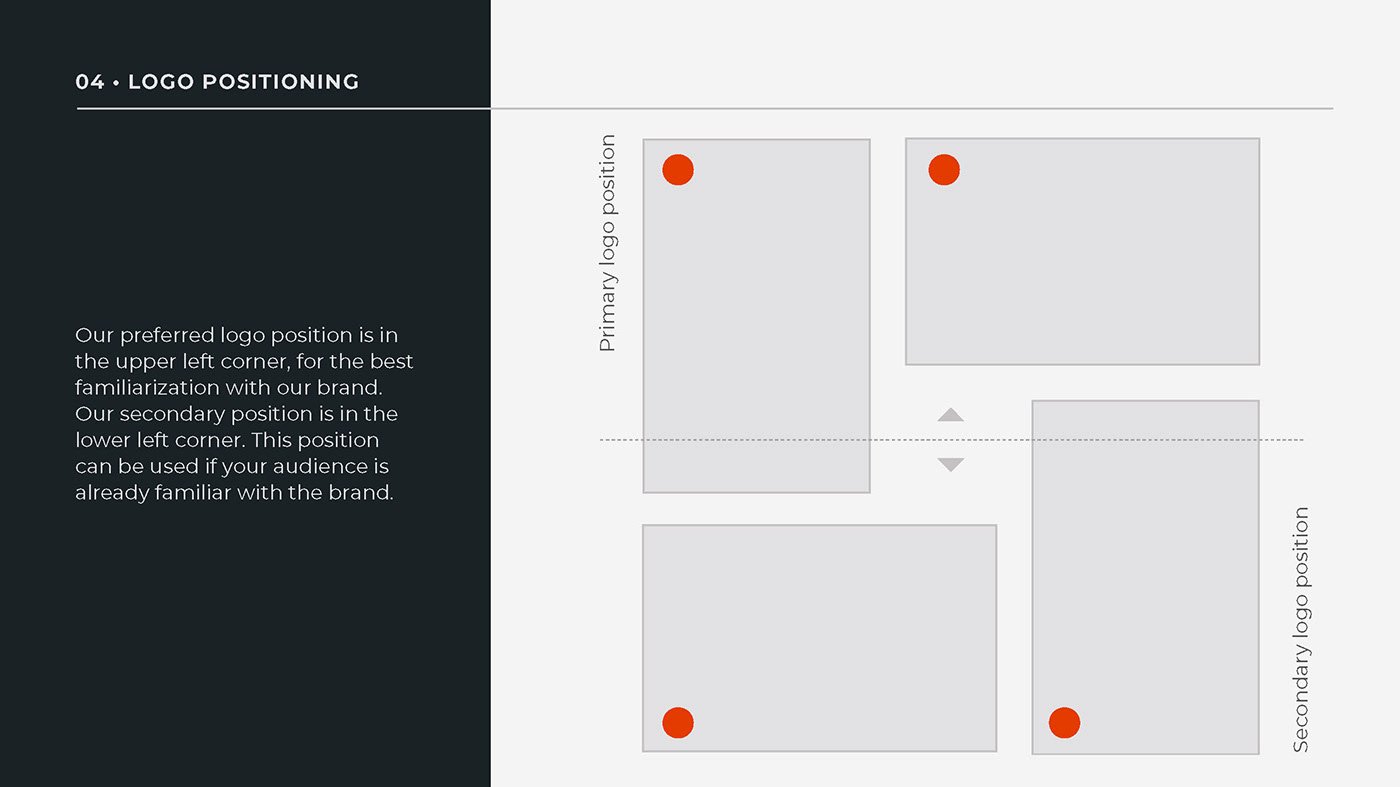Click the upward-pointing gray triangle arrow
The width and height of the screenshot is (1400, 787).
tap(950, 415)
